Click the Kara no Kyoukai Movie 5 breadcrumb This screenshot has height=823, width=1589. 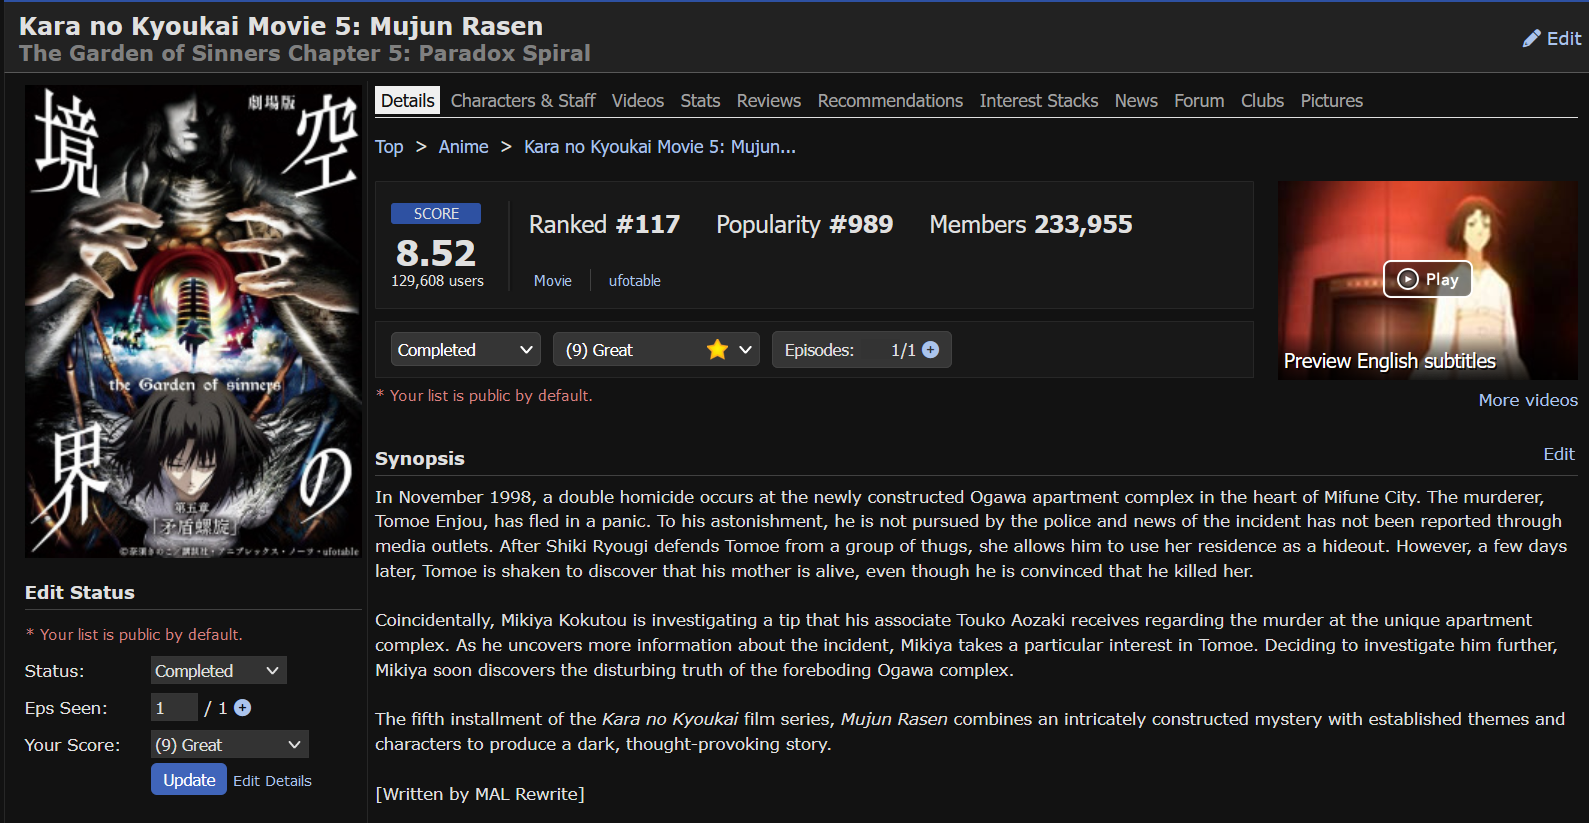tap(660, 147)
